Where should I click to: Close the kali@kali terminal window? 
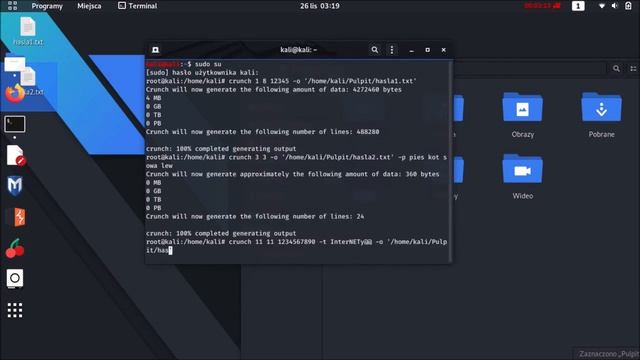pyautogui.click(x=444, y=50)
